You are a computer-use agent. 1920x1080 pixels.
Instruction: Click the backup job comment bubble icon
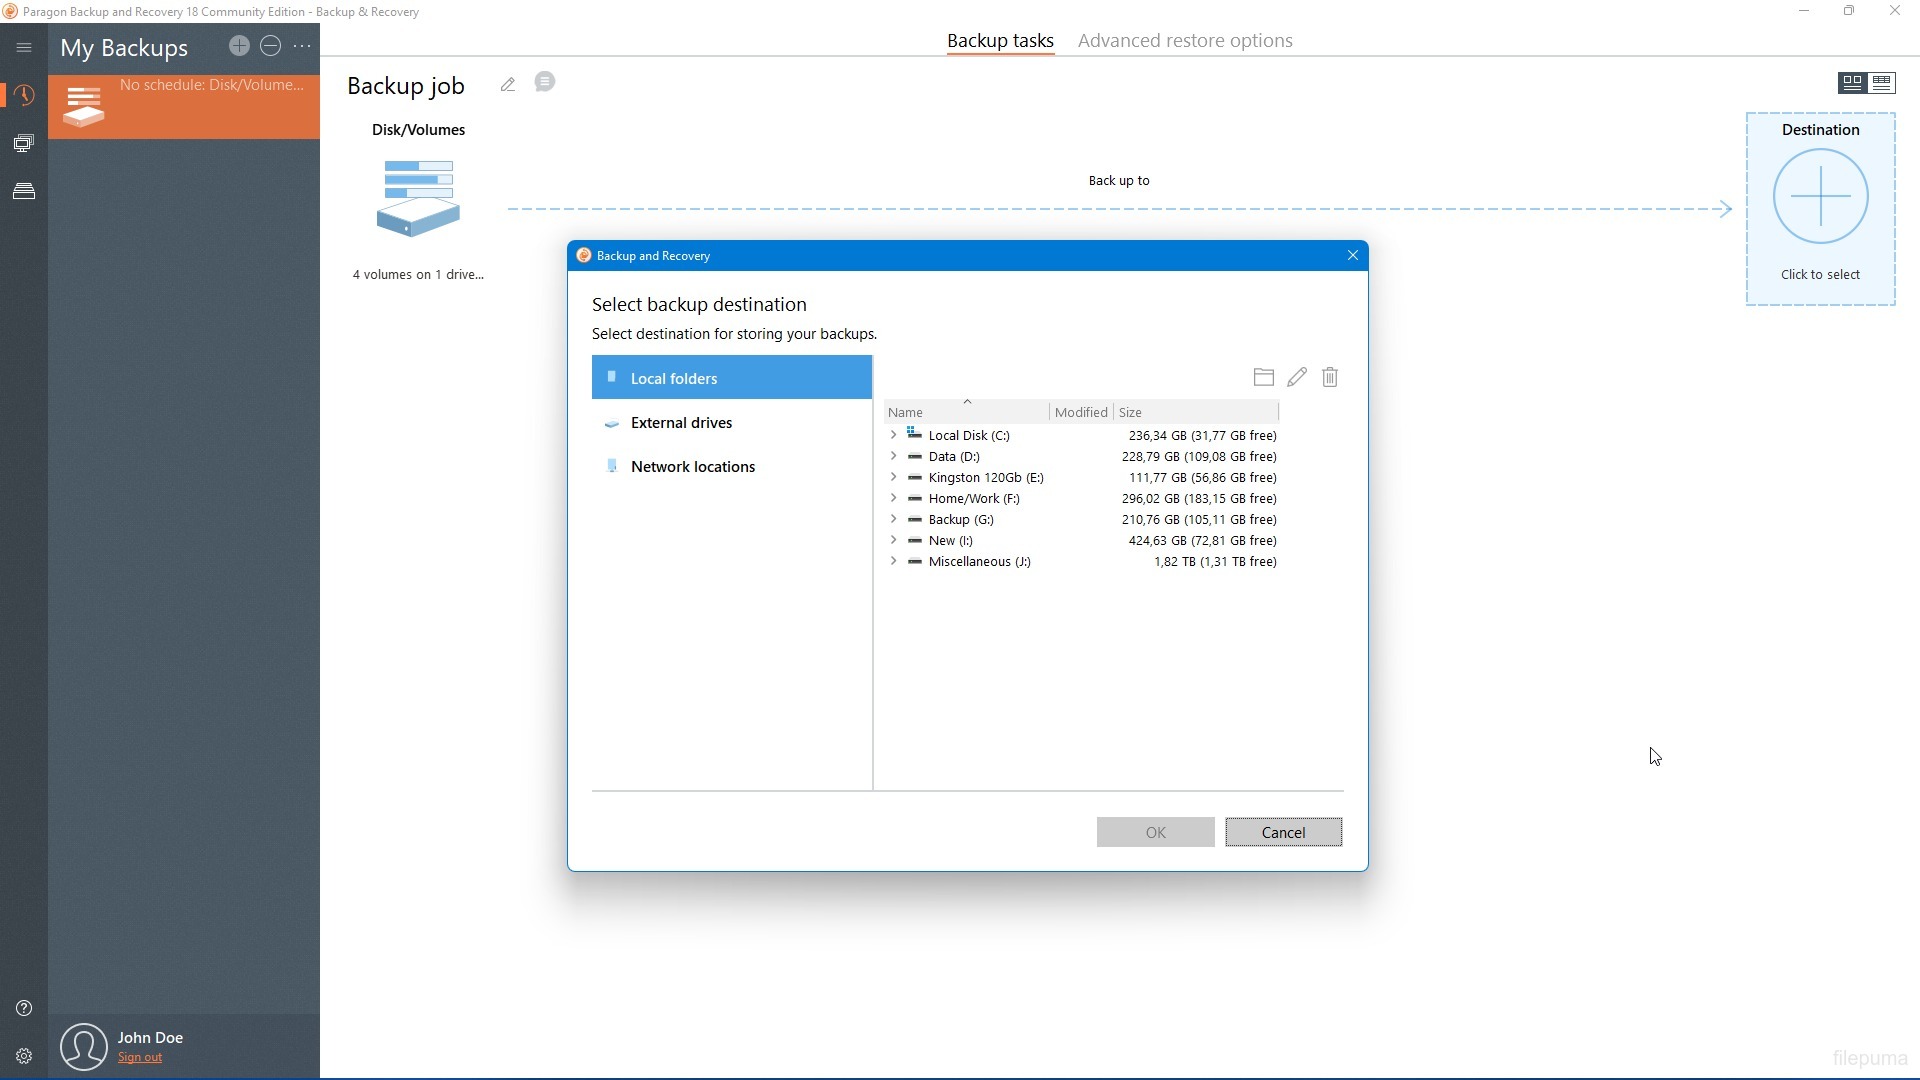point(544,82)
